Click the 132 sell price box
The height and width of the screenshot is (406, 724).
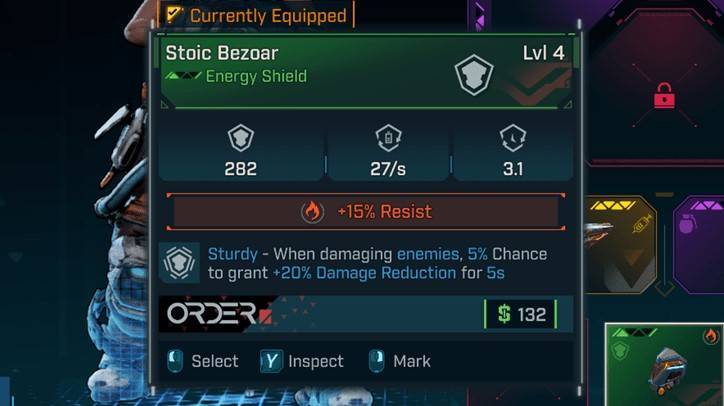521,314
